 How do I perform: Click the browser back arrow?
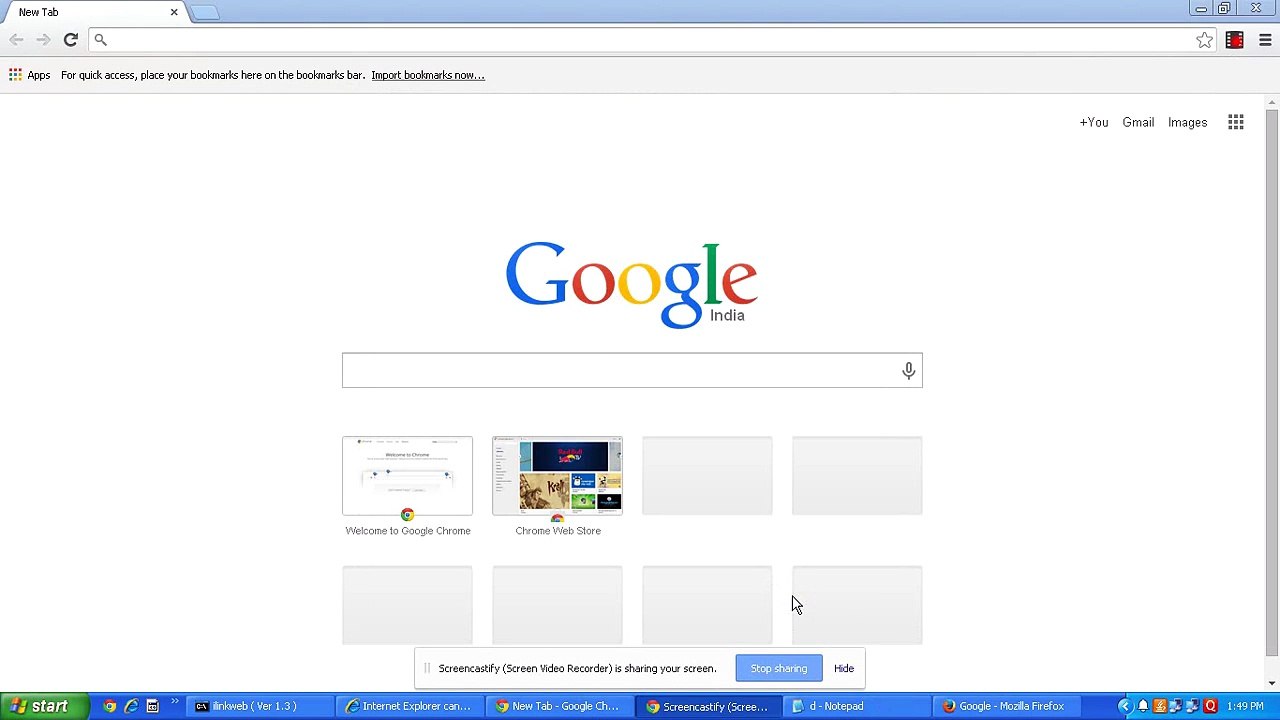coord(16,40)
